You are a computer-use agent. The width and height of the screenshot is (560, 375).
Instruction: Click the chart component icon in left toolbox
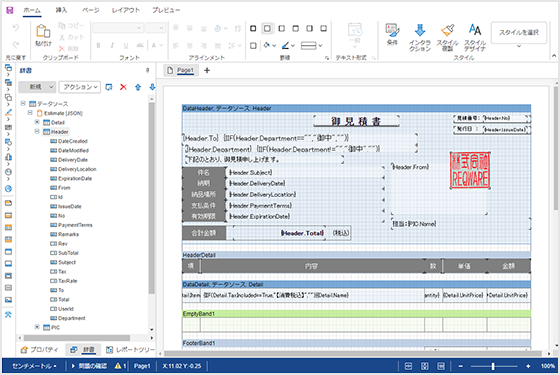(x=8, y=157)
